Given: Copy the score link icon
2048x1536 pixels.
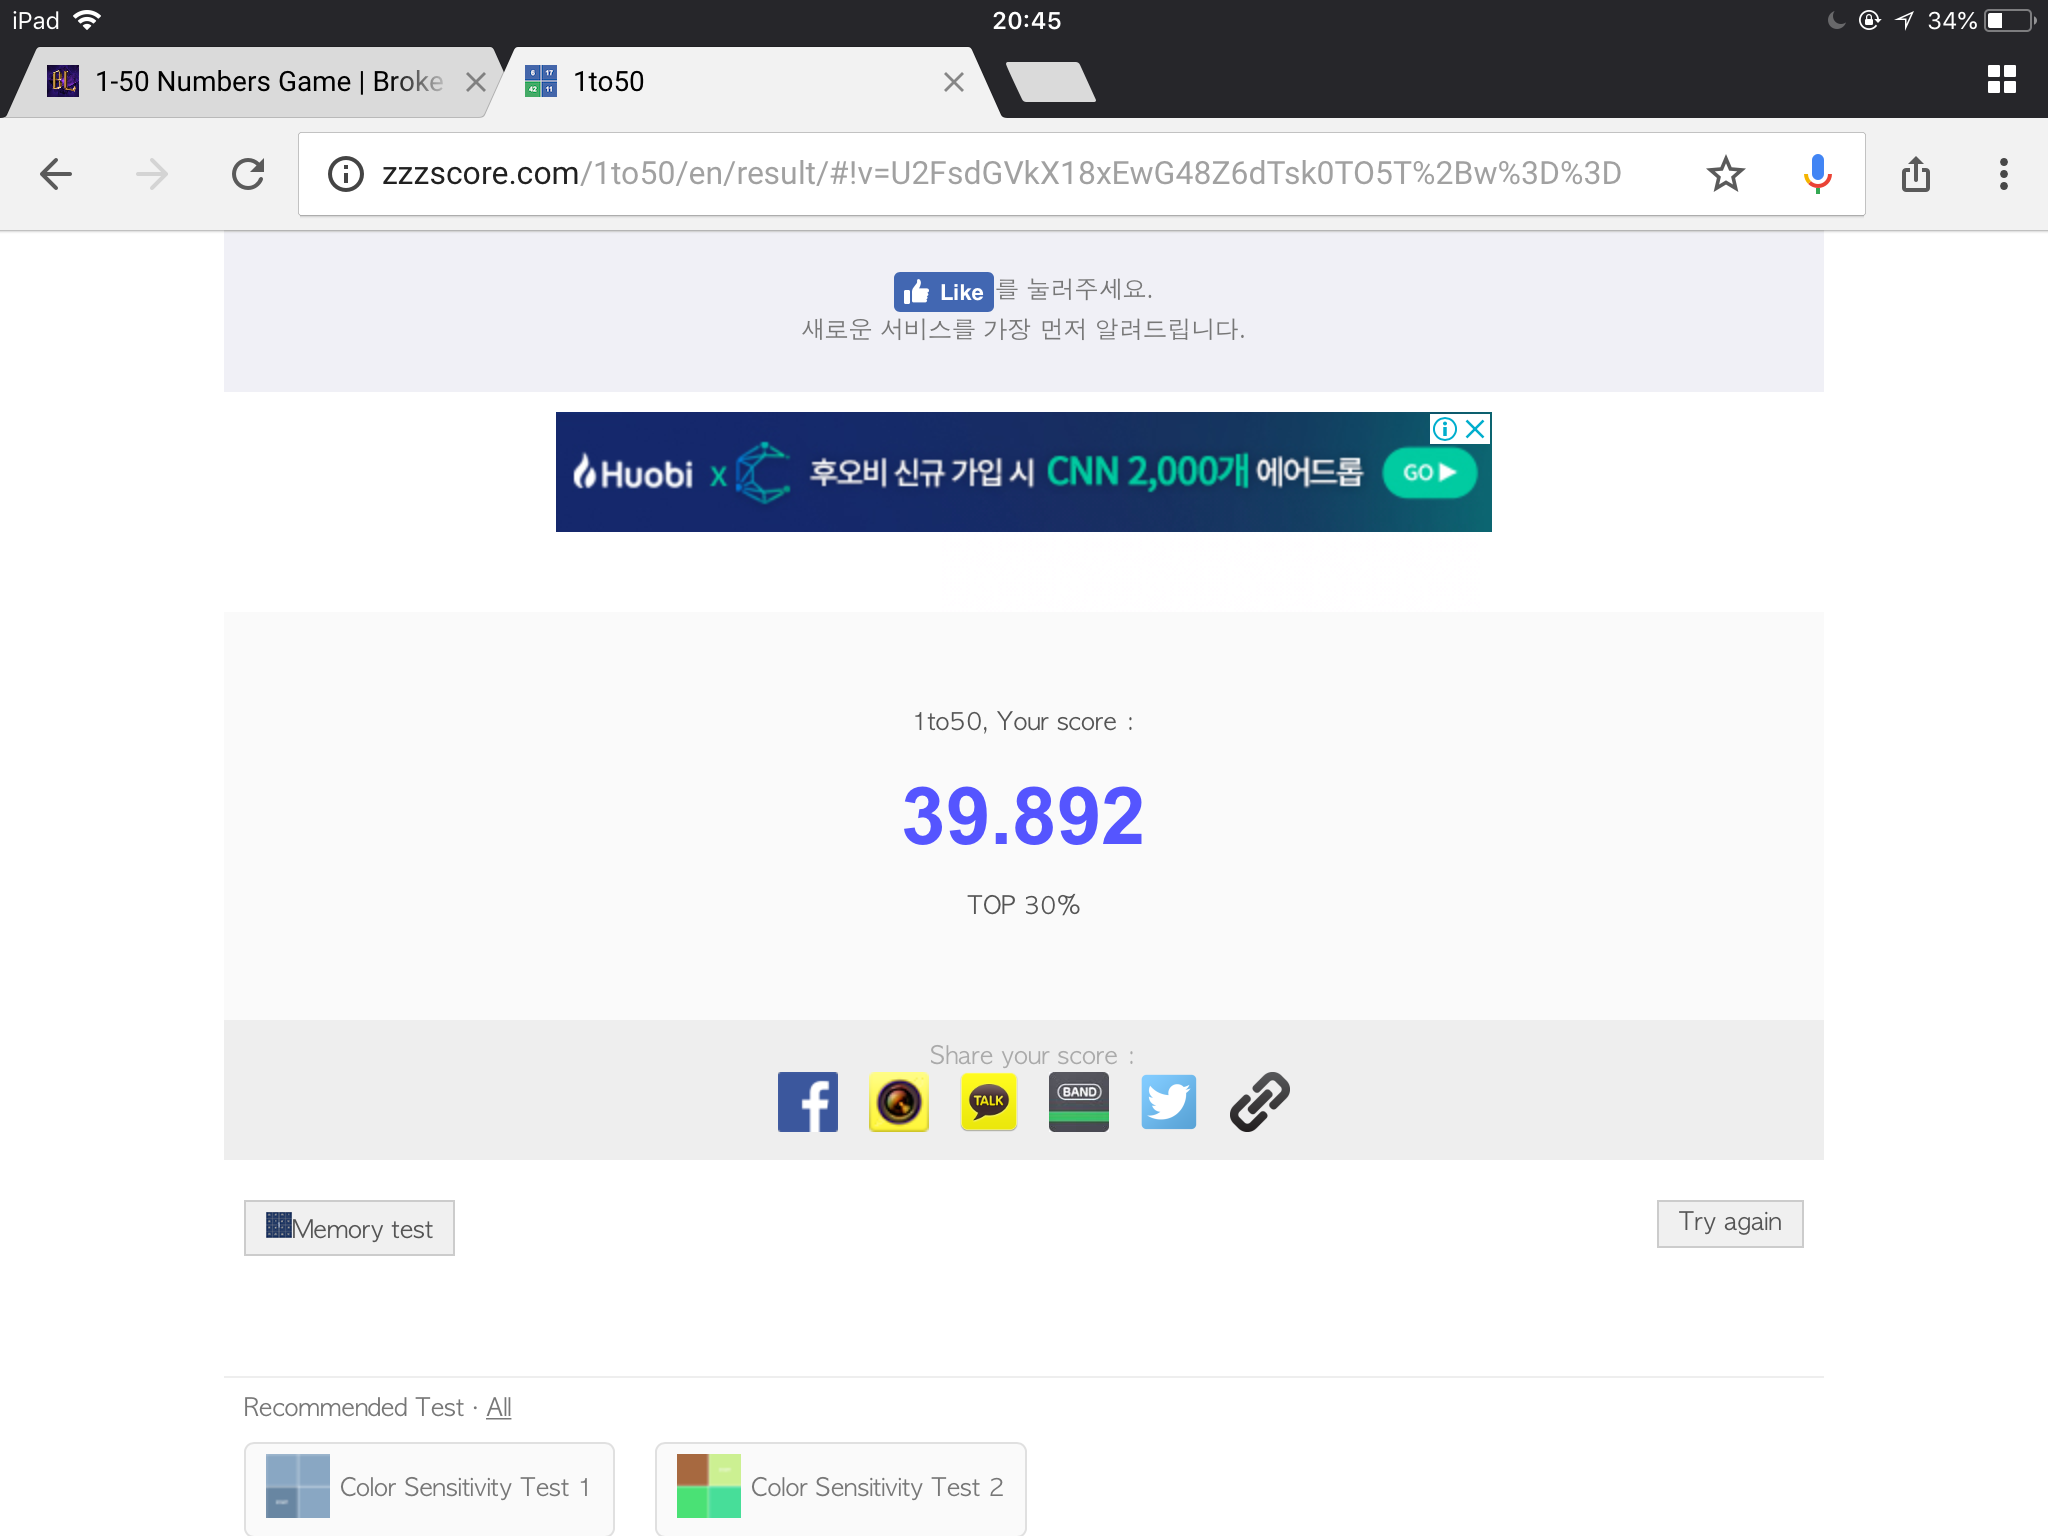Looking at the screenshot, I should (x=1259, y=1102).
